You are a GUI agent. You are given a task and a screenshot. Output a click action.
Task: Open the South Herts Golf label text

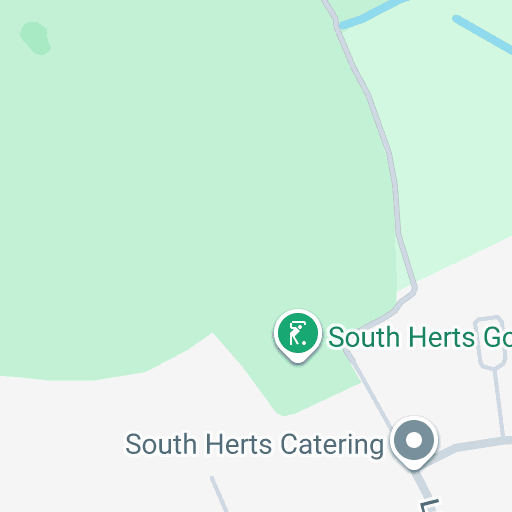[x=420, y=337]
